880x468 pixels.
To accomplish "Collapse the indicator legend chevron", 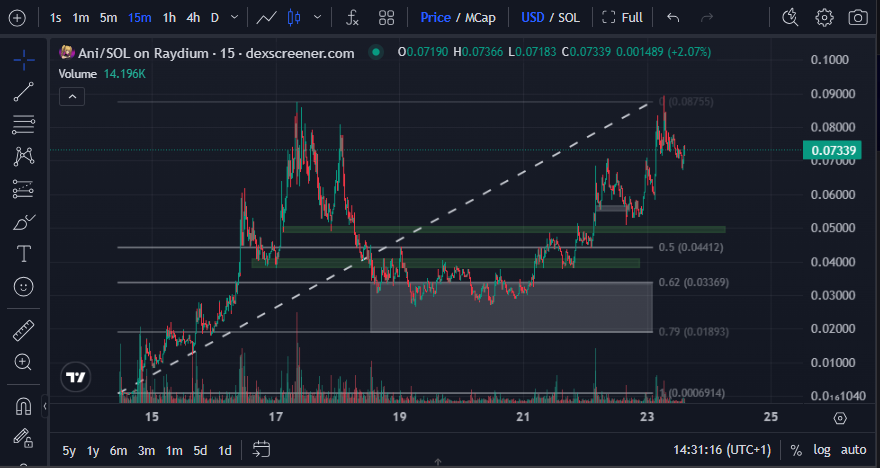I will tap(72, 97).
